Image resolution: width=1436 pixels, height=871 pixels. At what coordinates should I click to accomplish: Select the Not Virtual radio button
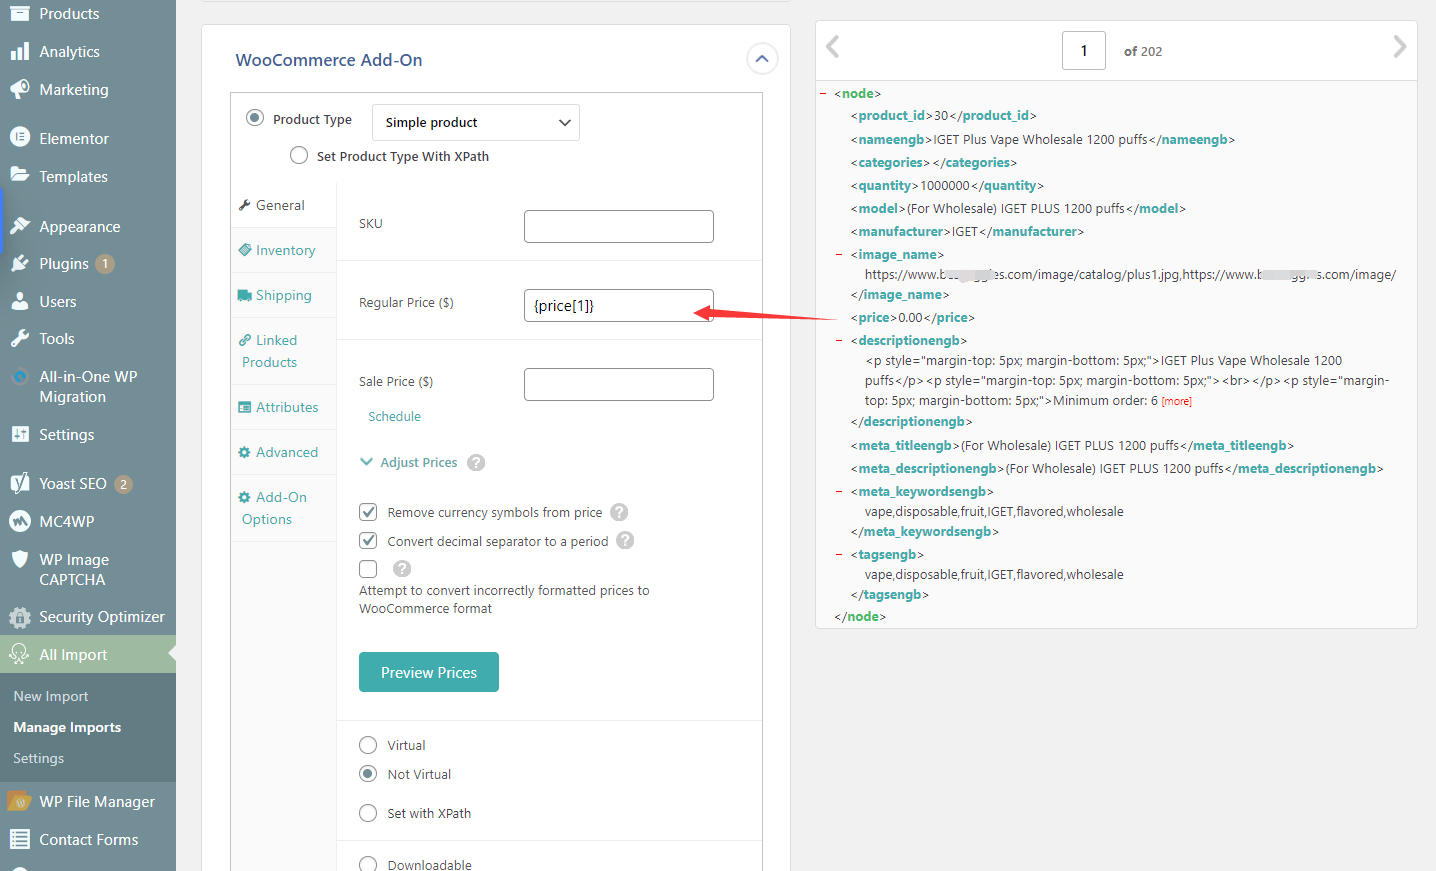tap(368, 774)
